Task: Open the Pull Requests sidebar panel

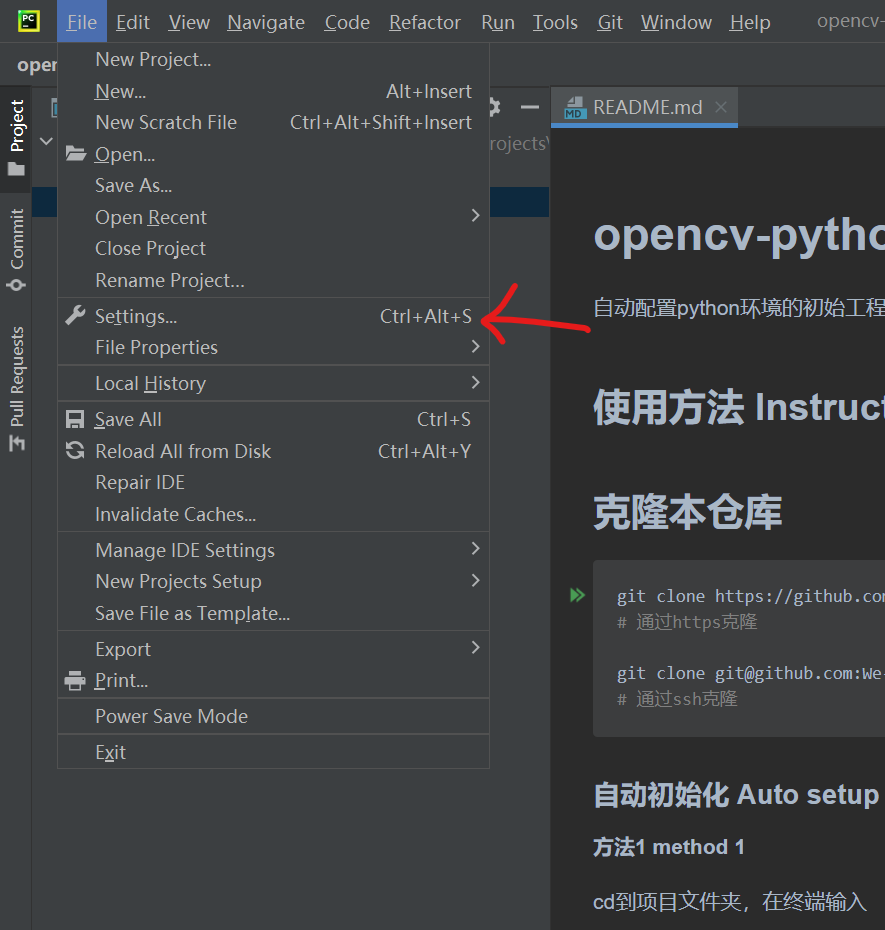Action: click(16, 388)
